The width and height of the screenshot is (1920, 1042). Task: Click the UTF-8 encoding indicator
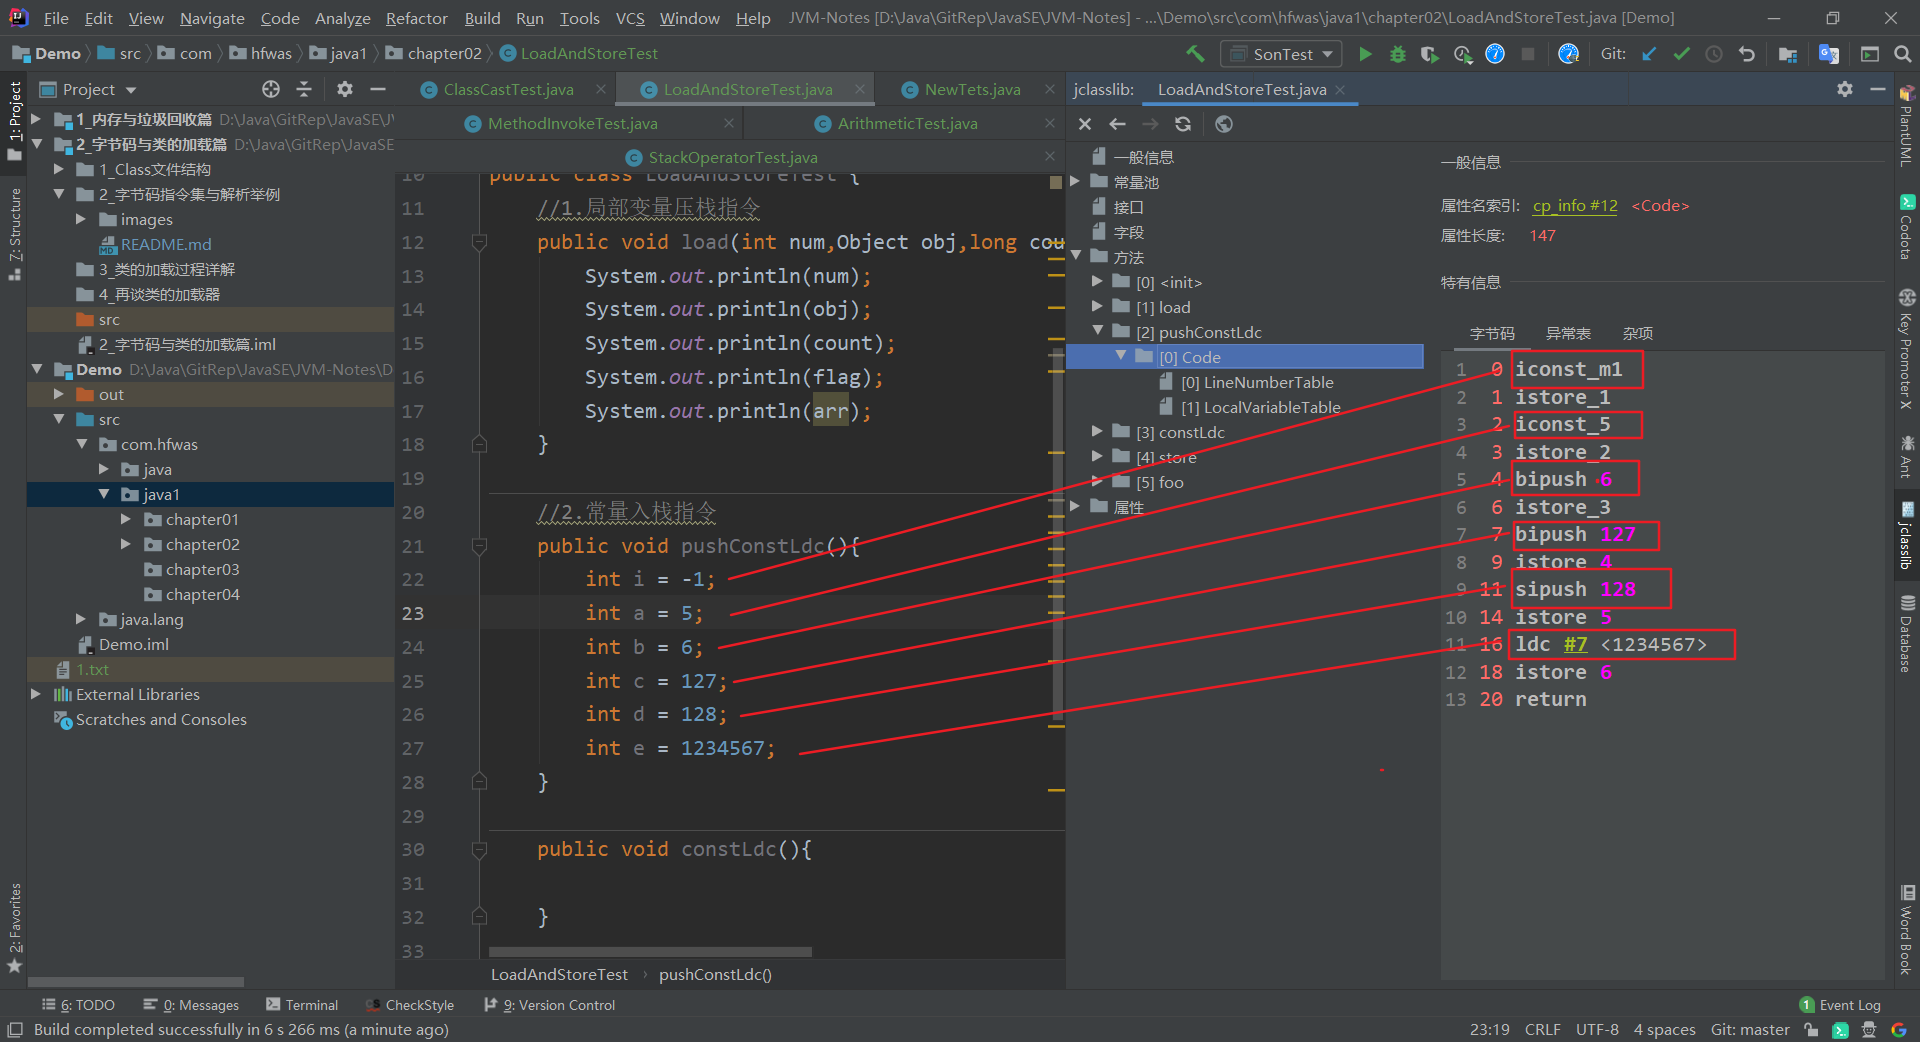[1597, 1030]
